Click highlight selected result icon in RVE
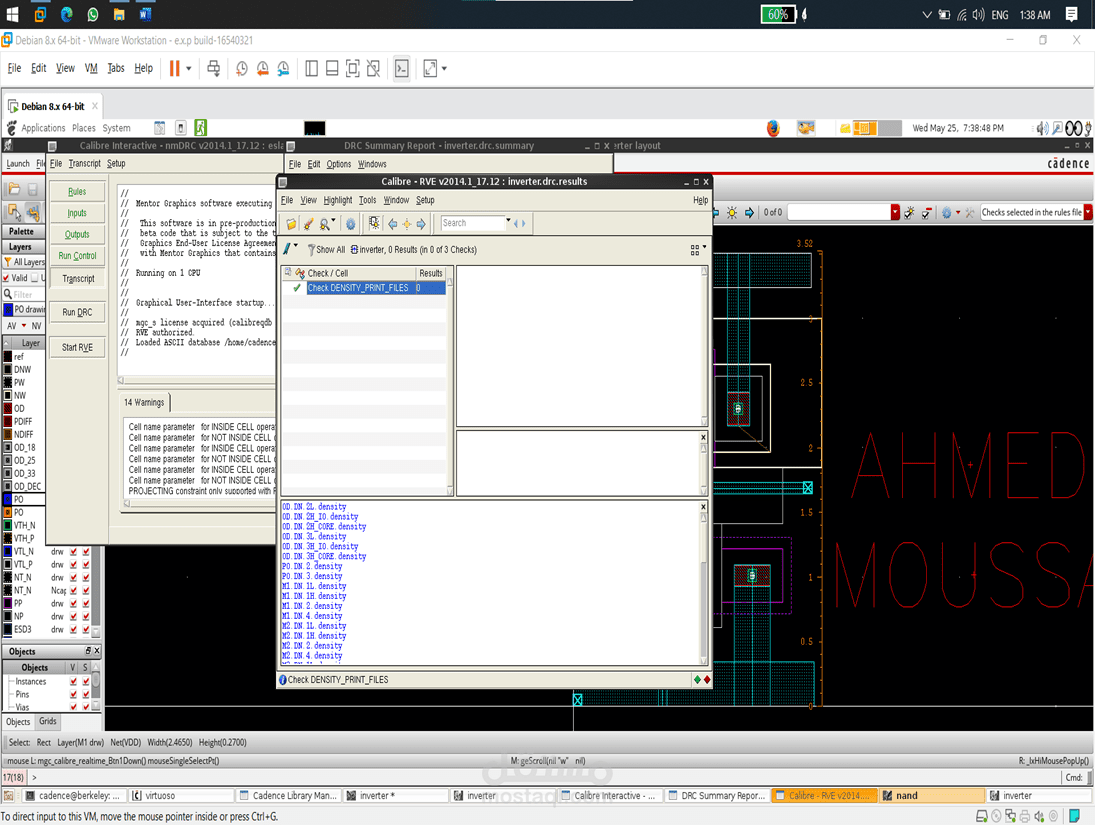1095x825 pixels. 374,224
